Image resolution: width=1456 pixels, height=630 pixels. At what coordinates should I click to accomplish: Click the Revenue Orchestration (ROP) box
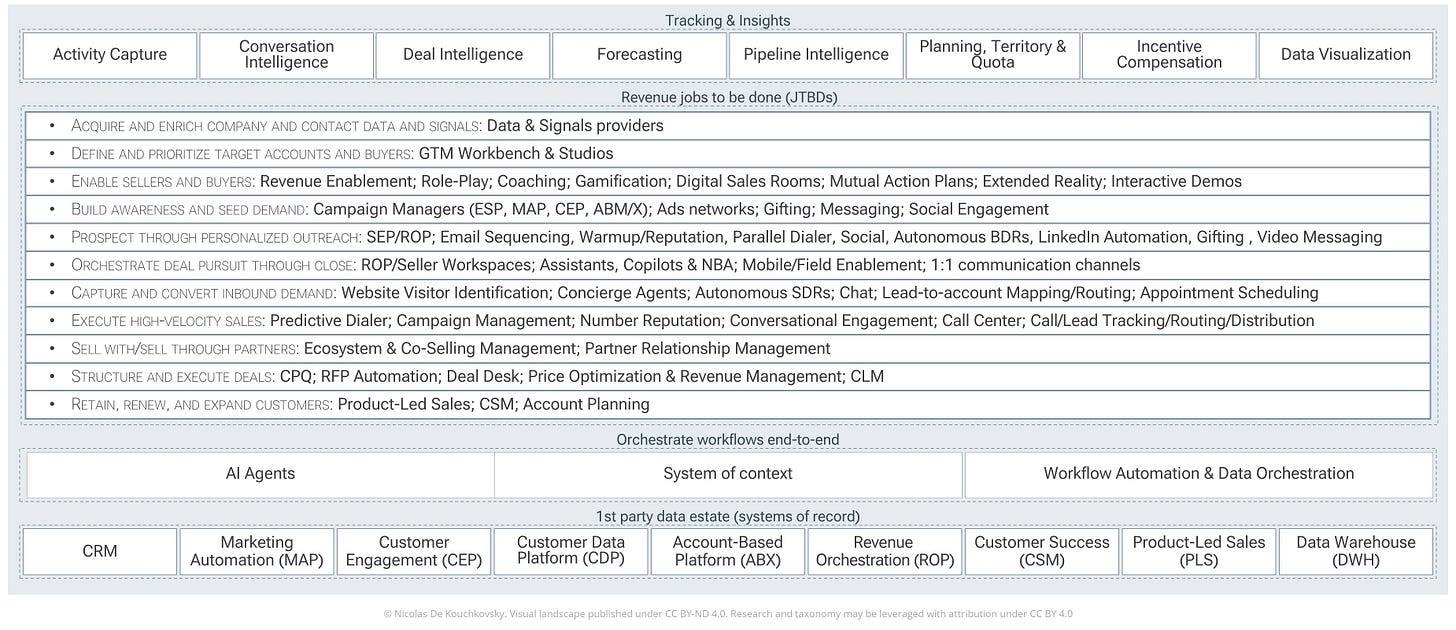click(885, 551)
